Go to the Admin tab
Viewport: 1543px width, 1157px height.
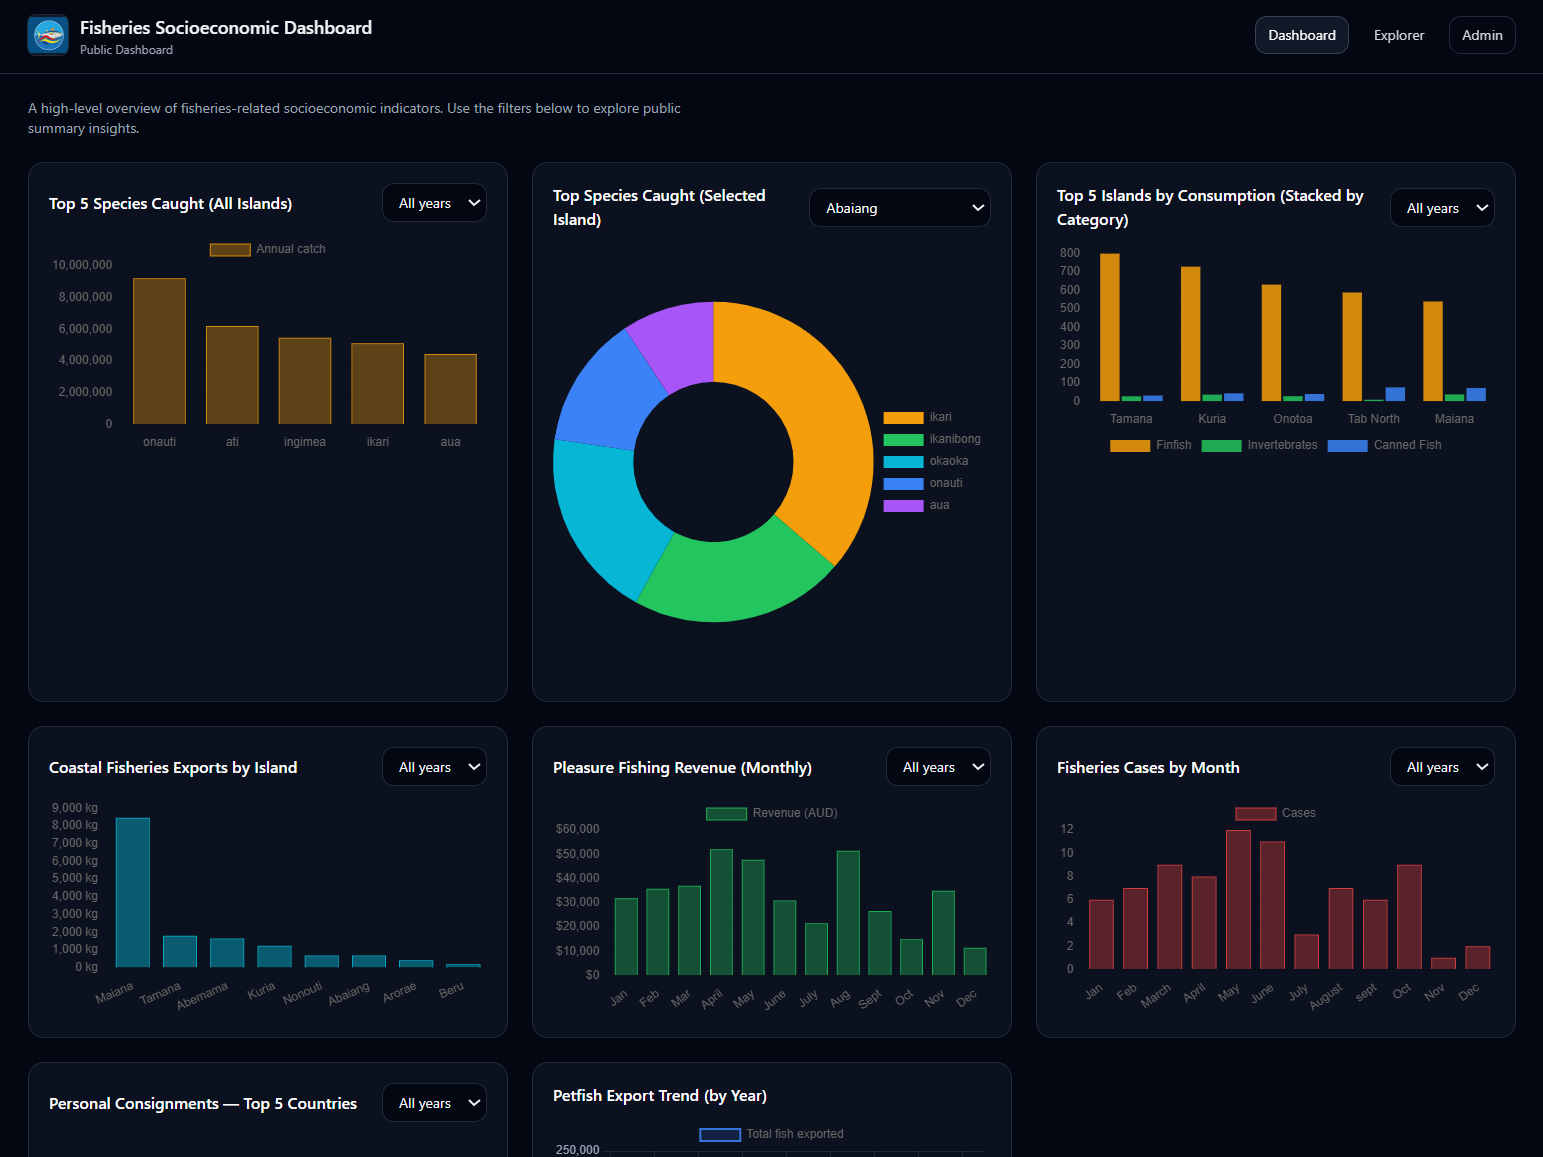pyautogui.click(x=1482, y=35)
